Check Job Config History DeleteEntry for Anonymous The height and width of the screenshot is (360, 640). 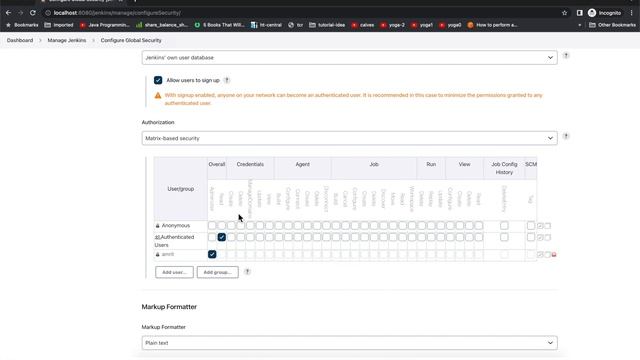pyautogui.click(x=504, y=225)
